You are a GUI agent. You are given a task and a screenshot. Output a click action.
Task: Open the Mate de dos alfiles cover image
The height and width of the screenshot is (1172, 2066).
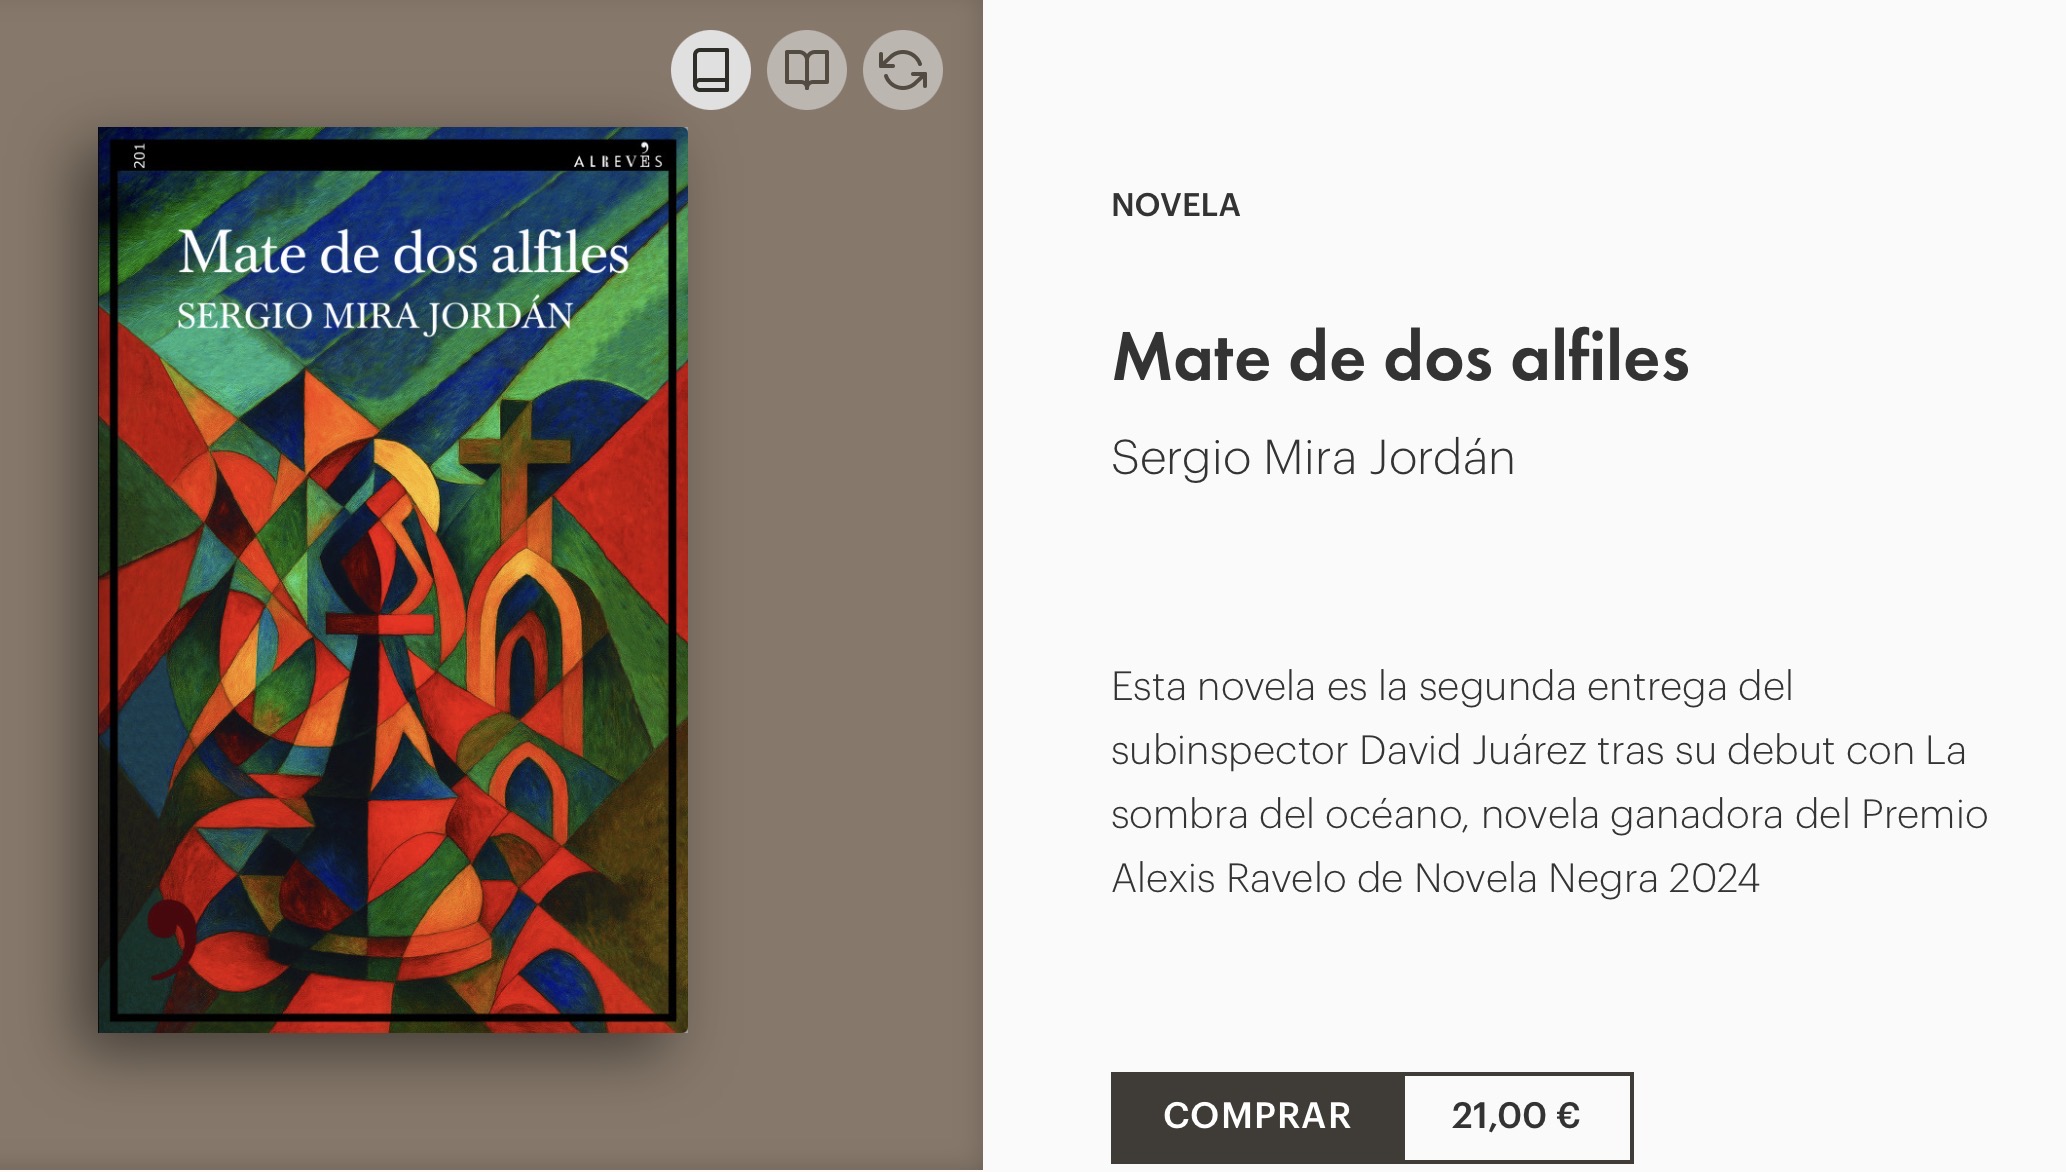[393, 580]
